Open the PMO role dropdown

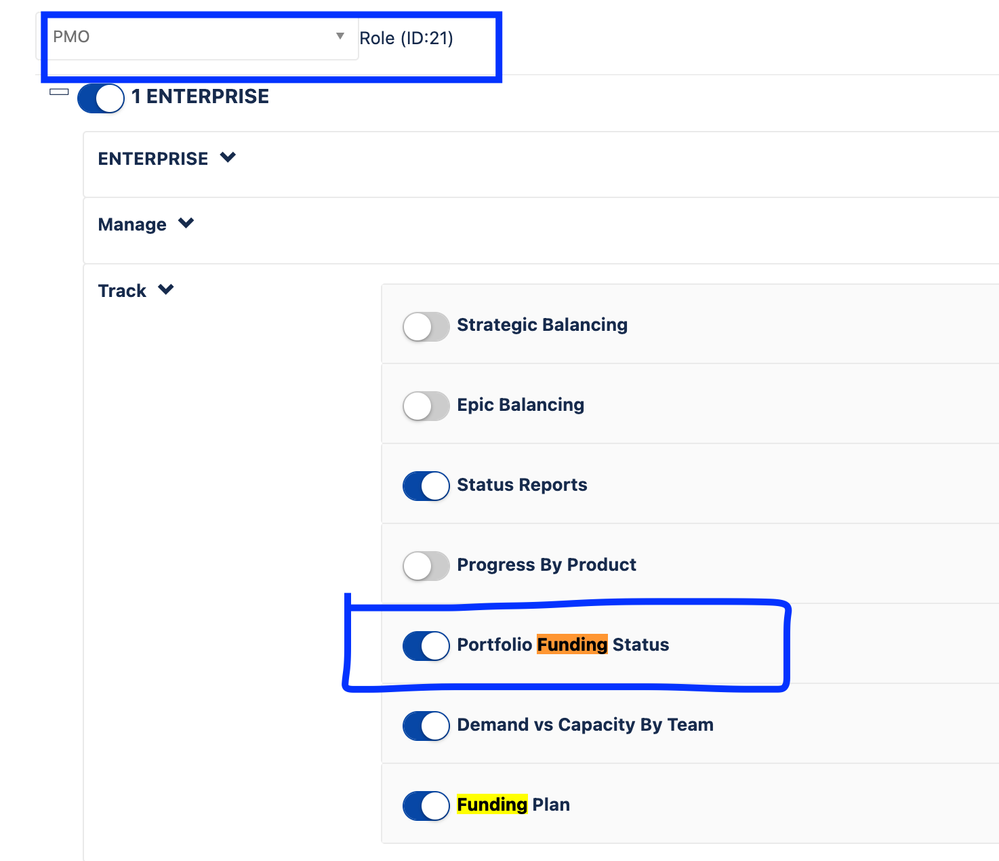[x=198, y=37]
